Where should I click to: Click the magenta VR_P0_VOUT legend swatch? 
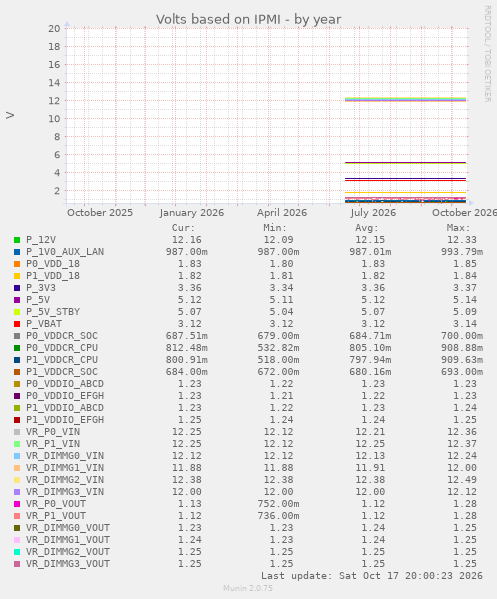[17, 504]
